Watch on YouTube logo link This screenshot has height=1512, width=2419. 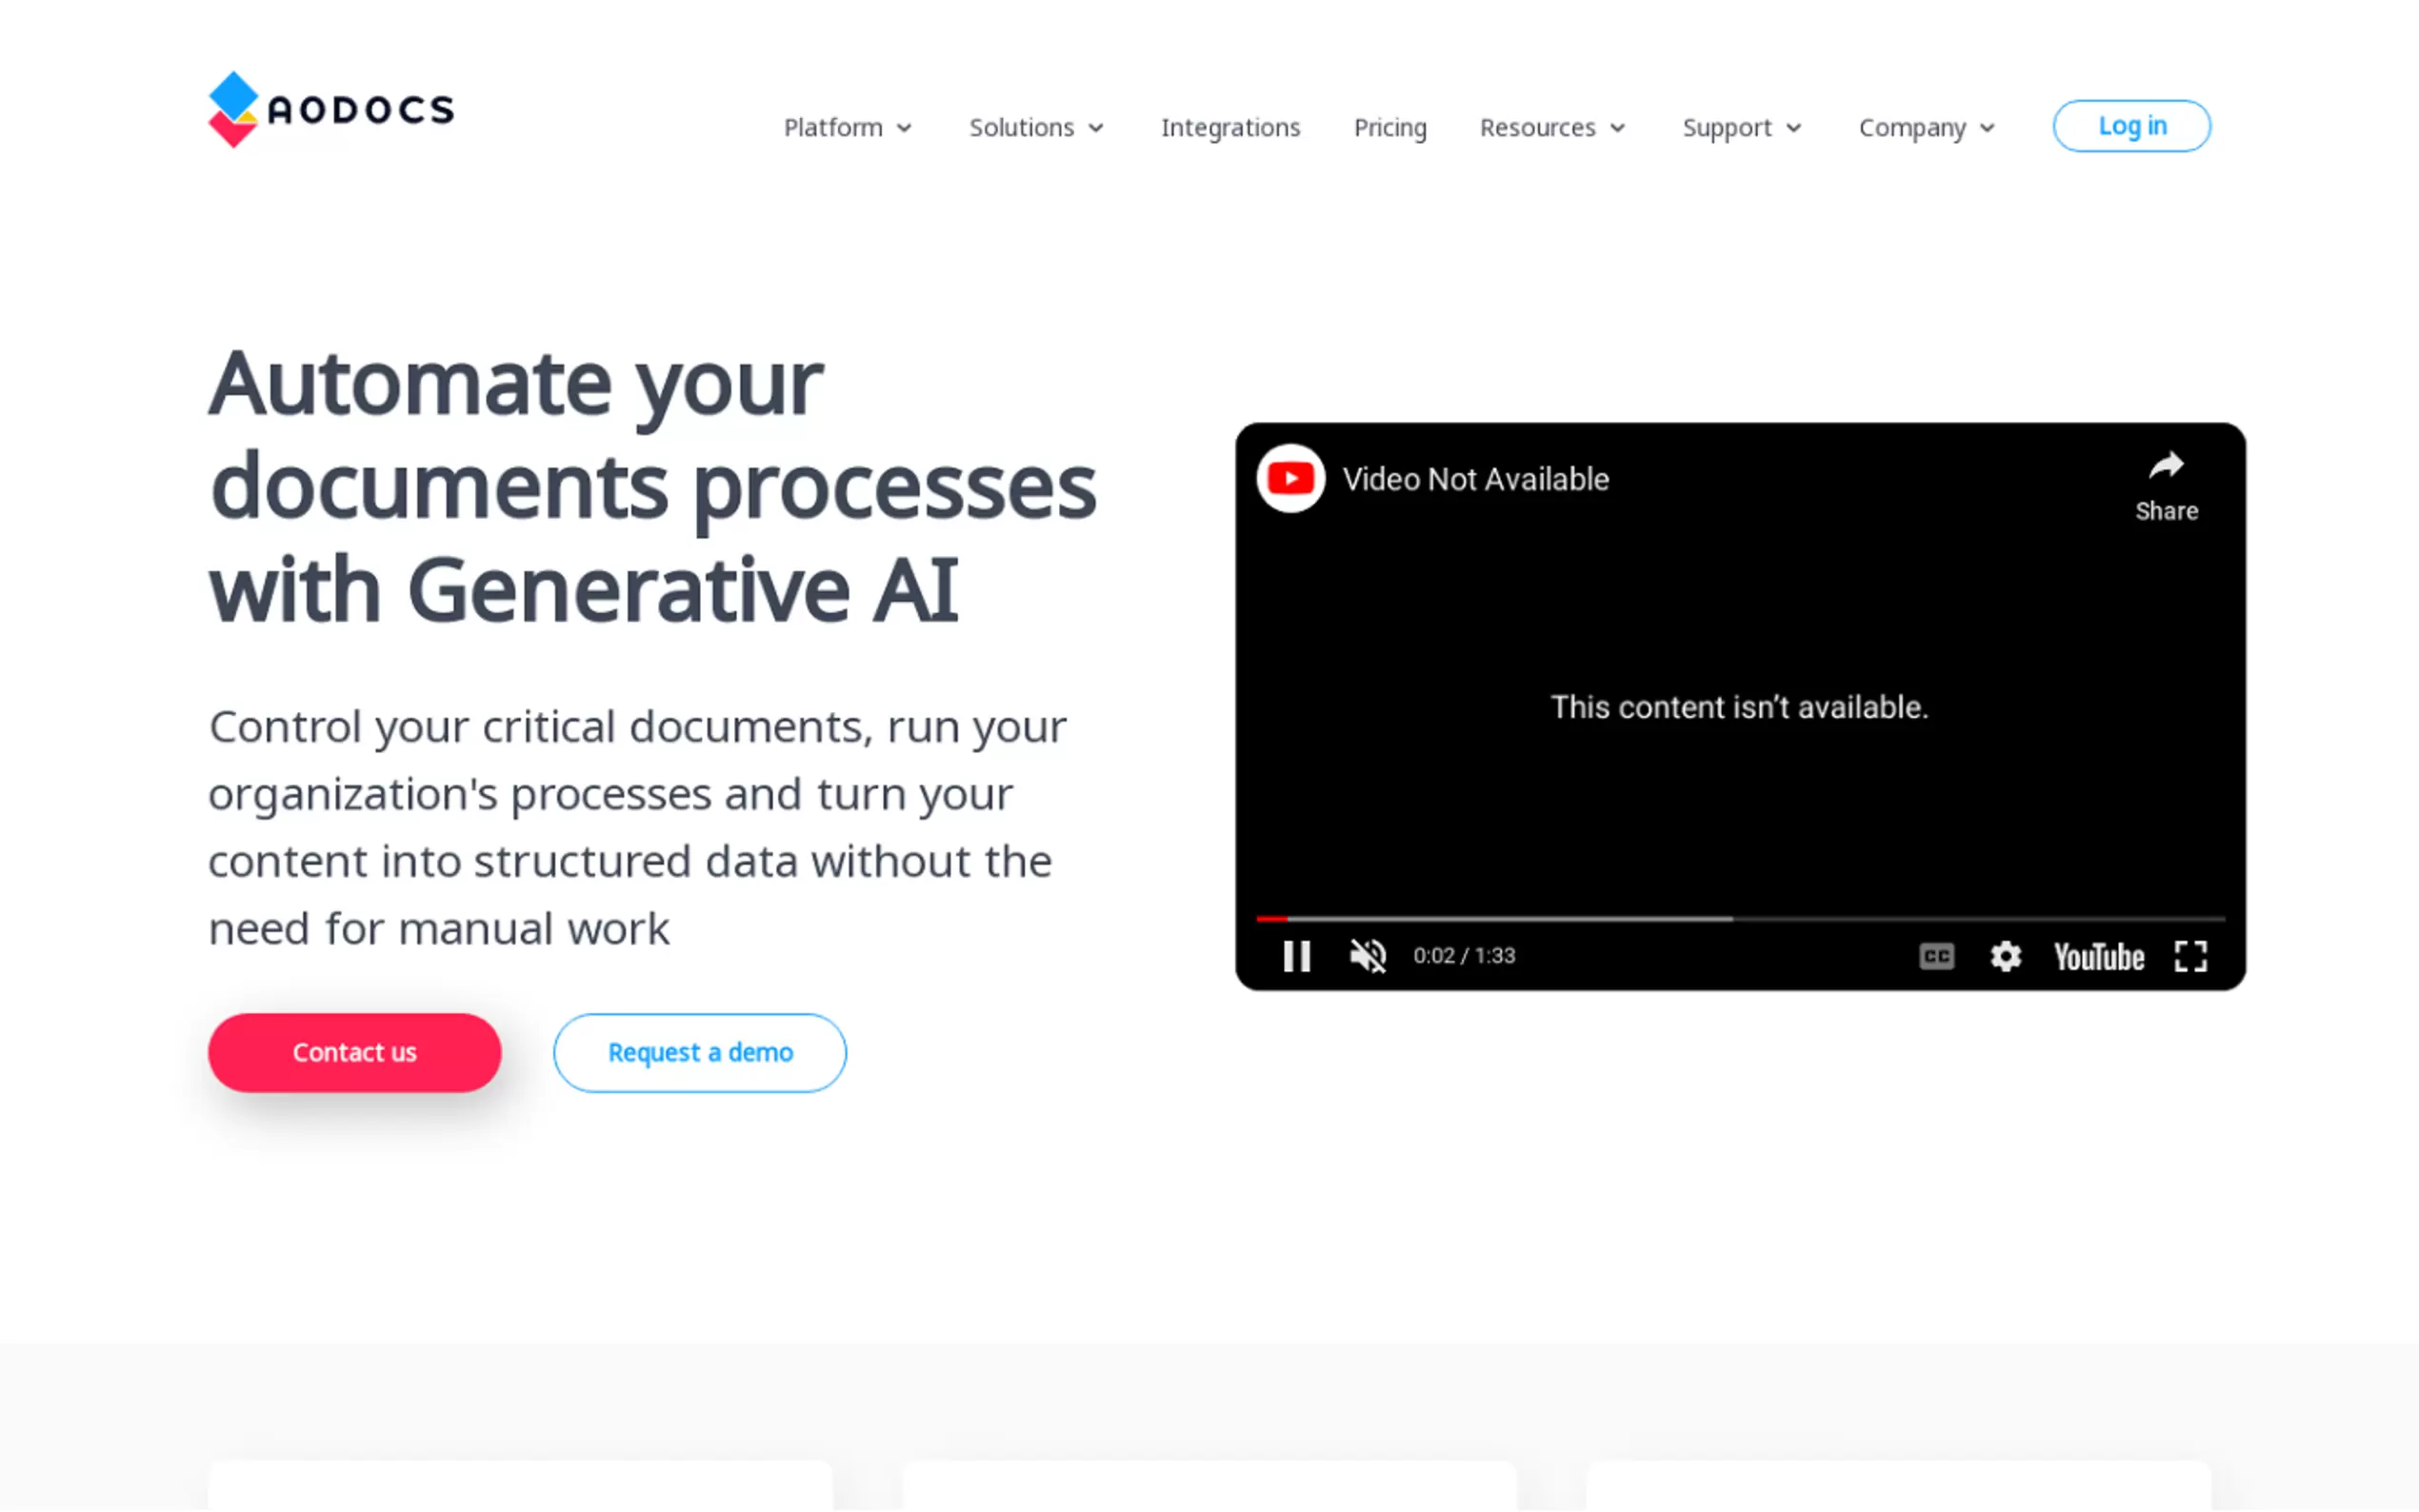2098,957
